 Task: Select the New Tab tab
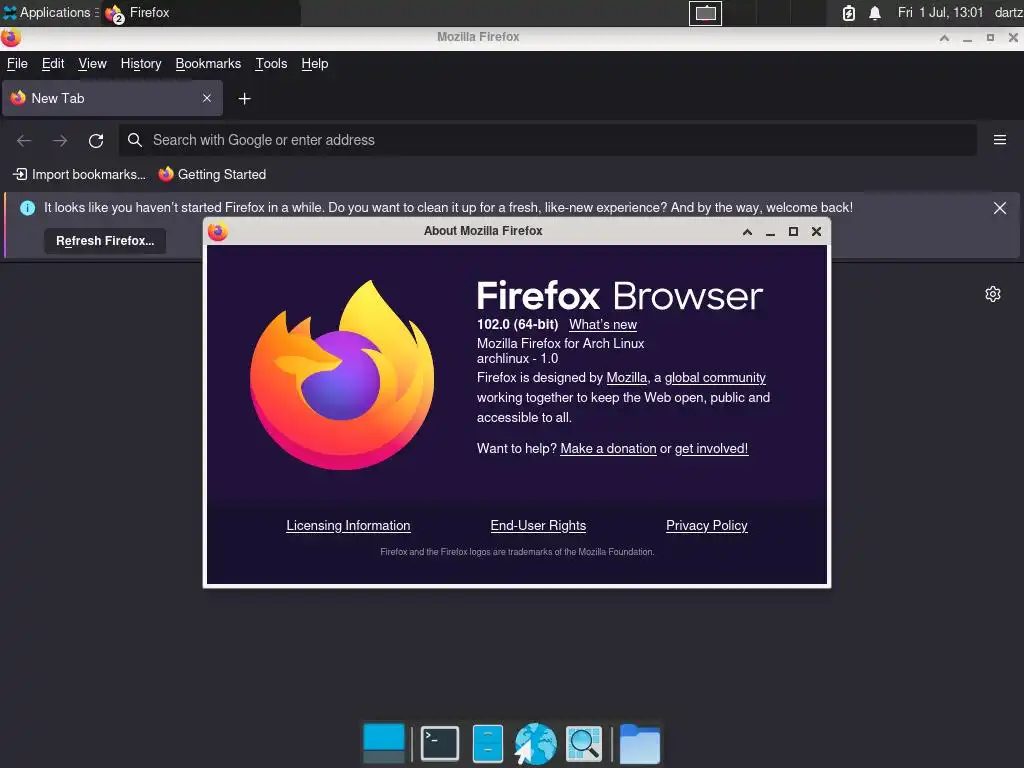pos(112,98)
